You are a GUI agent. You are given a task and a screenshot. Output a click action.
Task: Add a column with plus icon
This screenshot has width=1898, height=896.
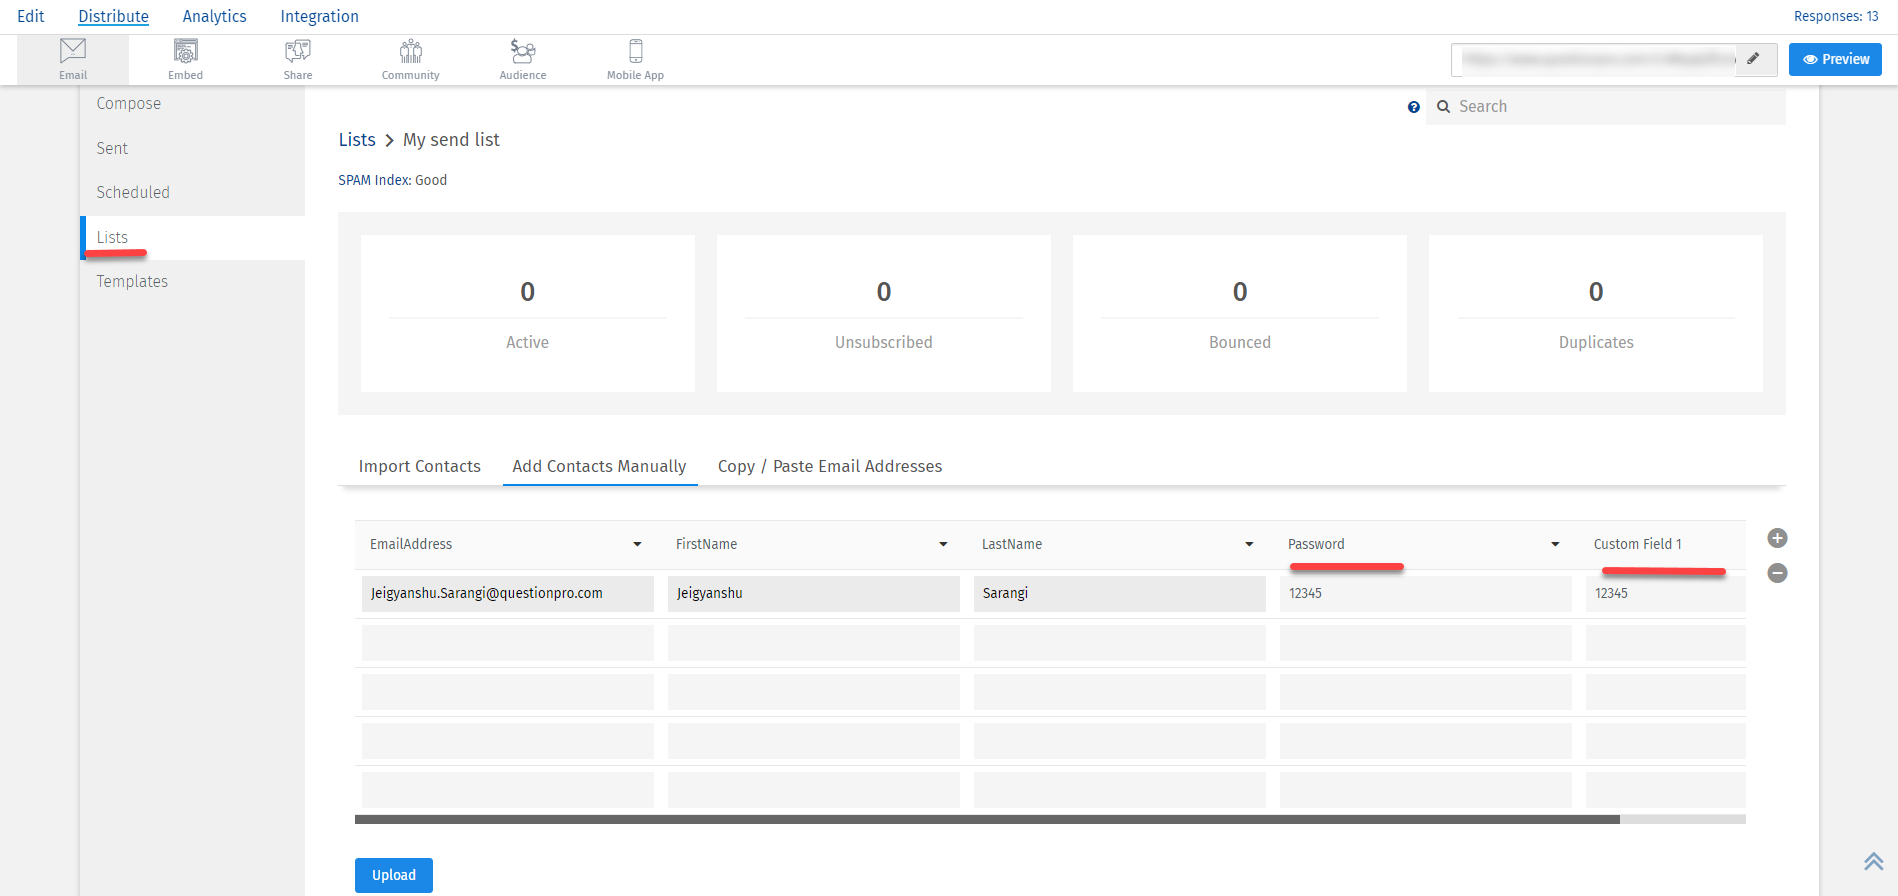(1777, 538)
